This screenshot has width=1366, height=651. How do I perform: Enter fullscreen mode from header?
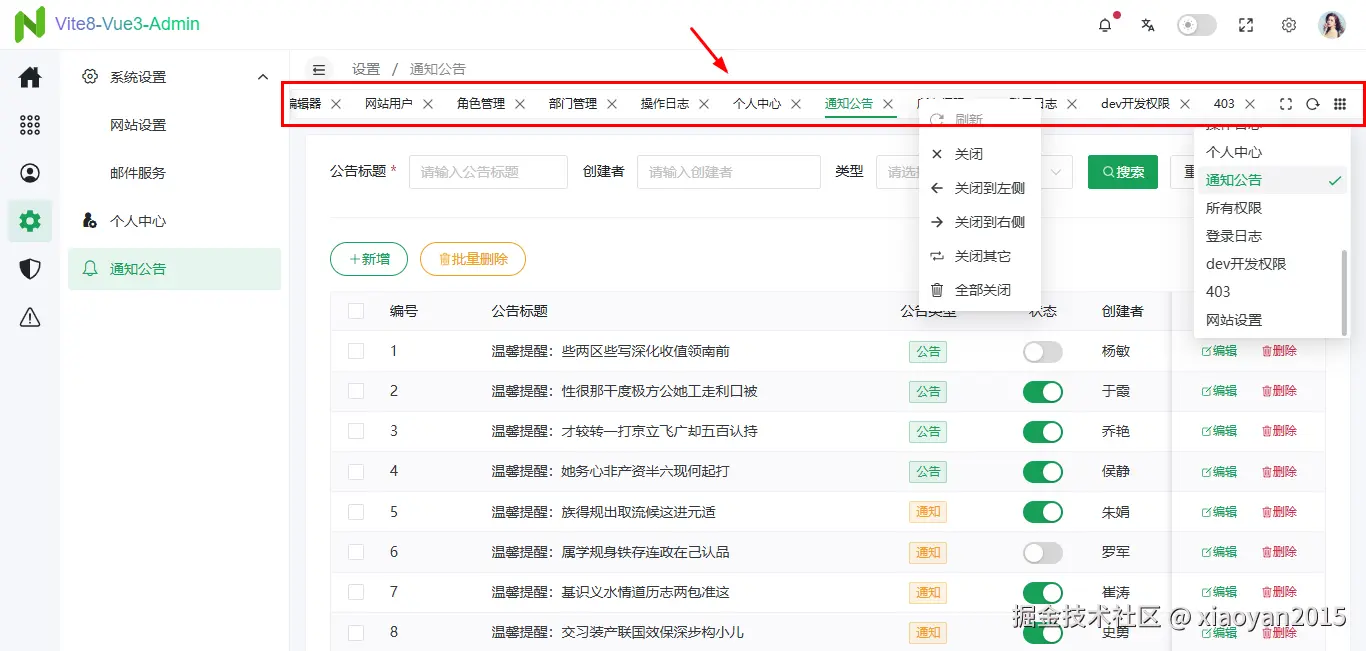[x=1246, y=25]
